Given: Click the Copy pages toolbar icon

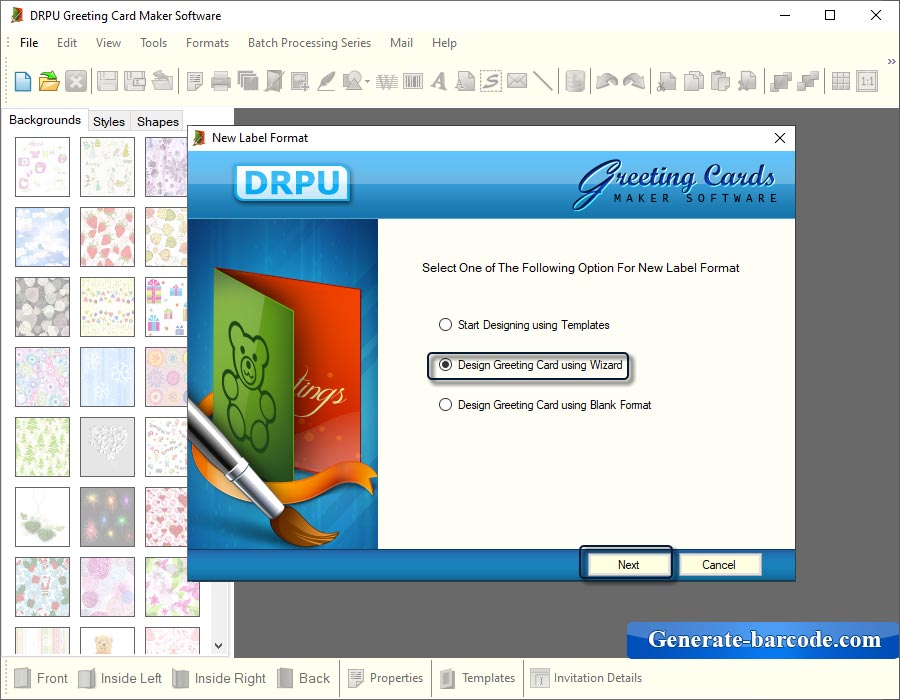Looking at the screenshot, I should (693, 81).
